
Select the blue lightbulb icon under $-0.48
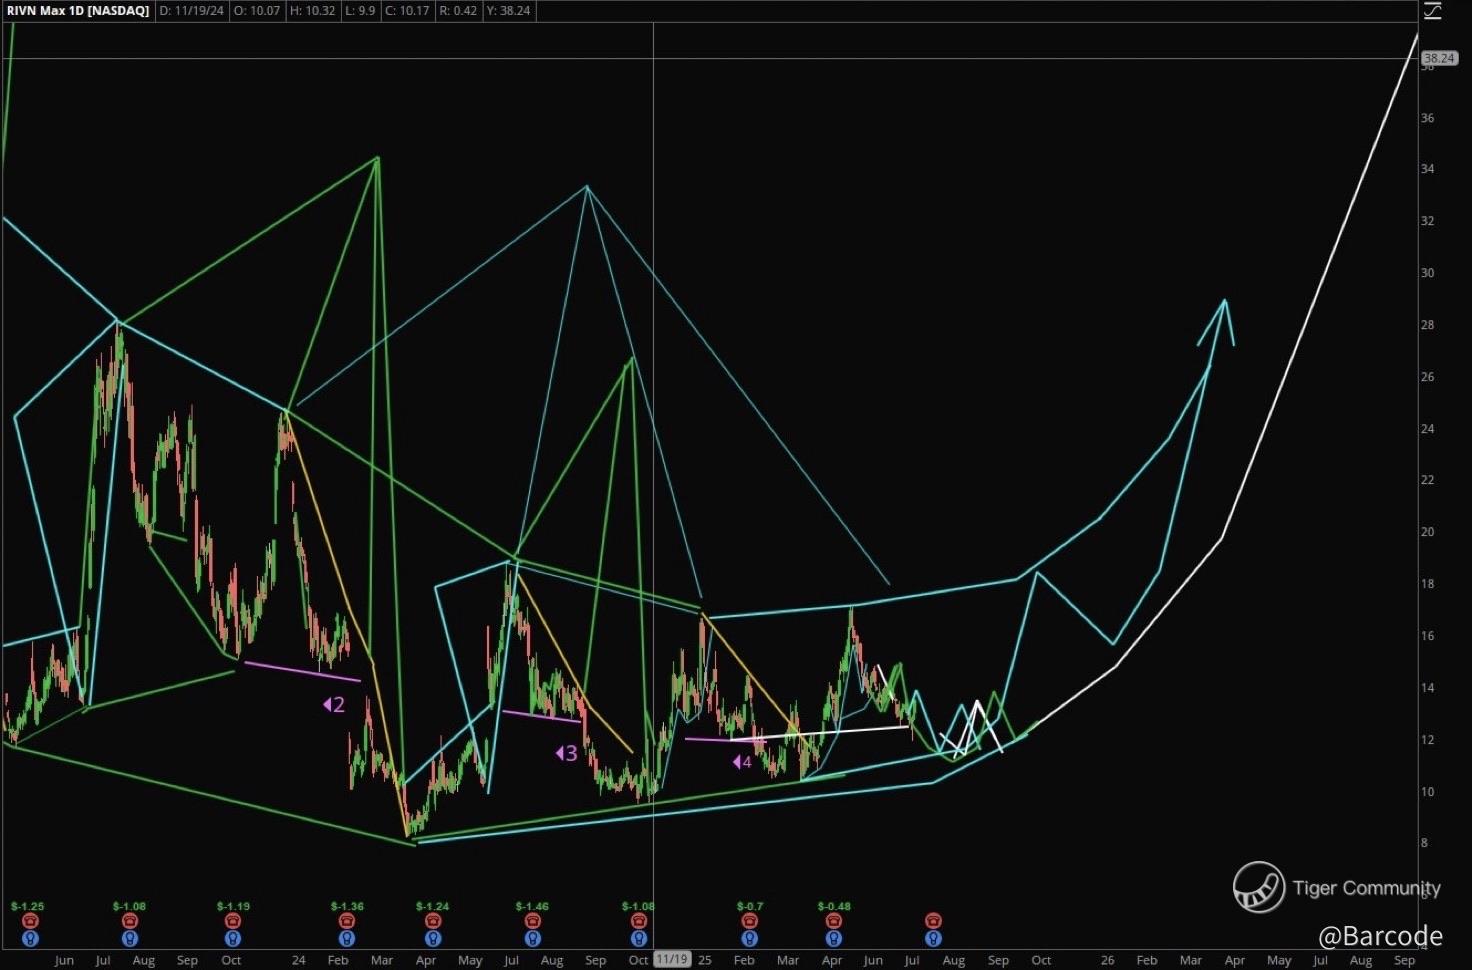click(834, 939)
